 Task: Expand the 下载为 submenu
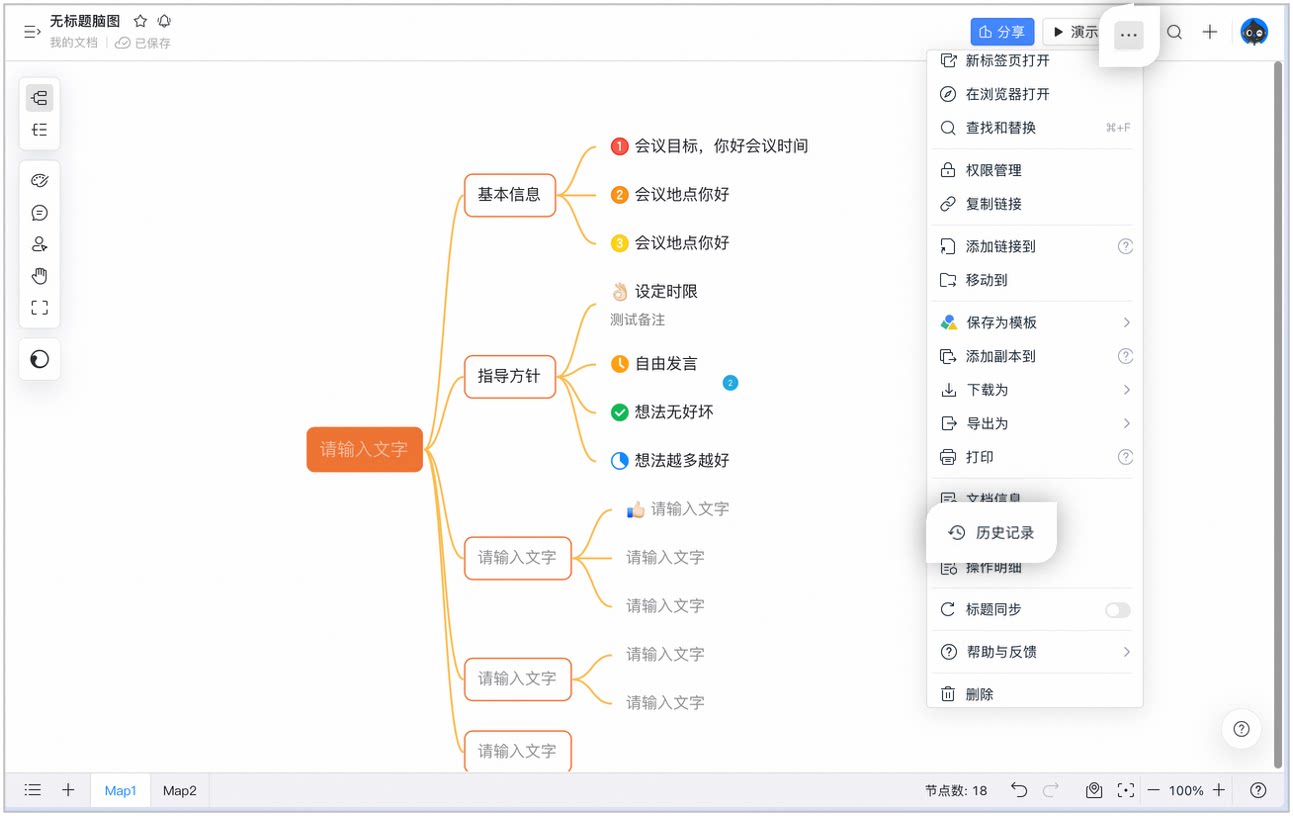[x=1035, y=390]
